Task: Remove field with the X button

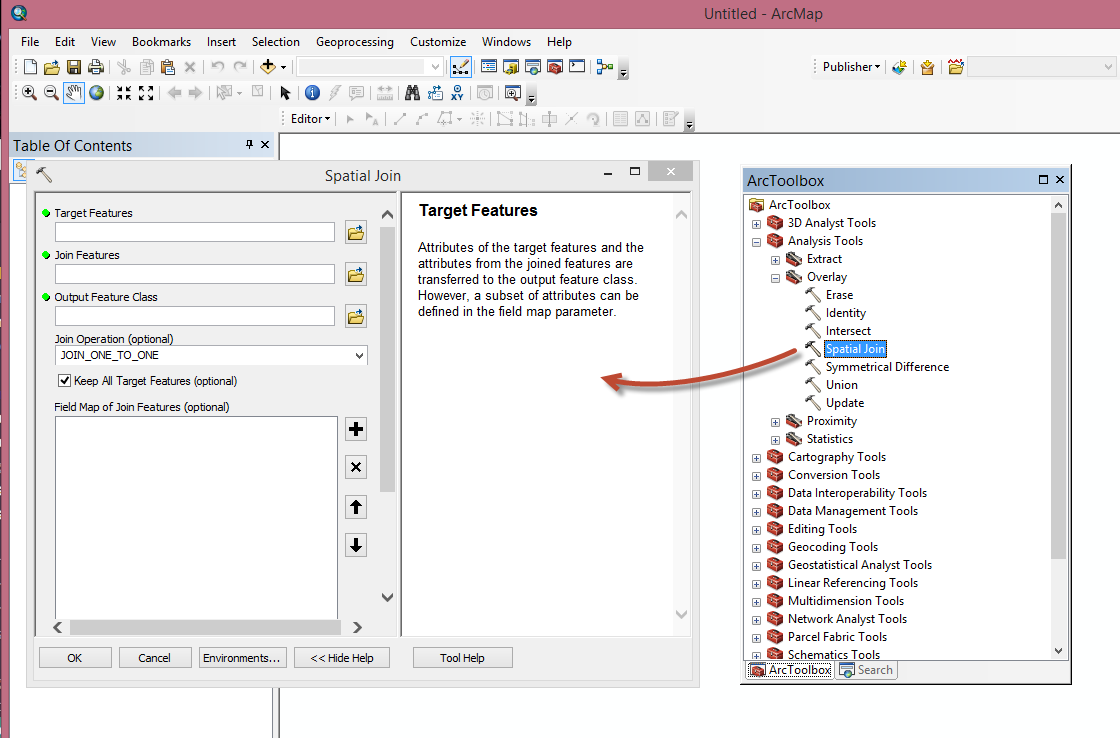Action: point(356,467)
